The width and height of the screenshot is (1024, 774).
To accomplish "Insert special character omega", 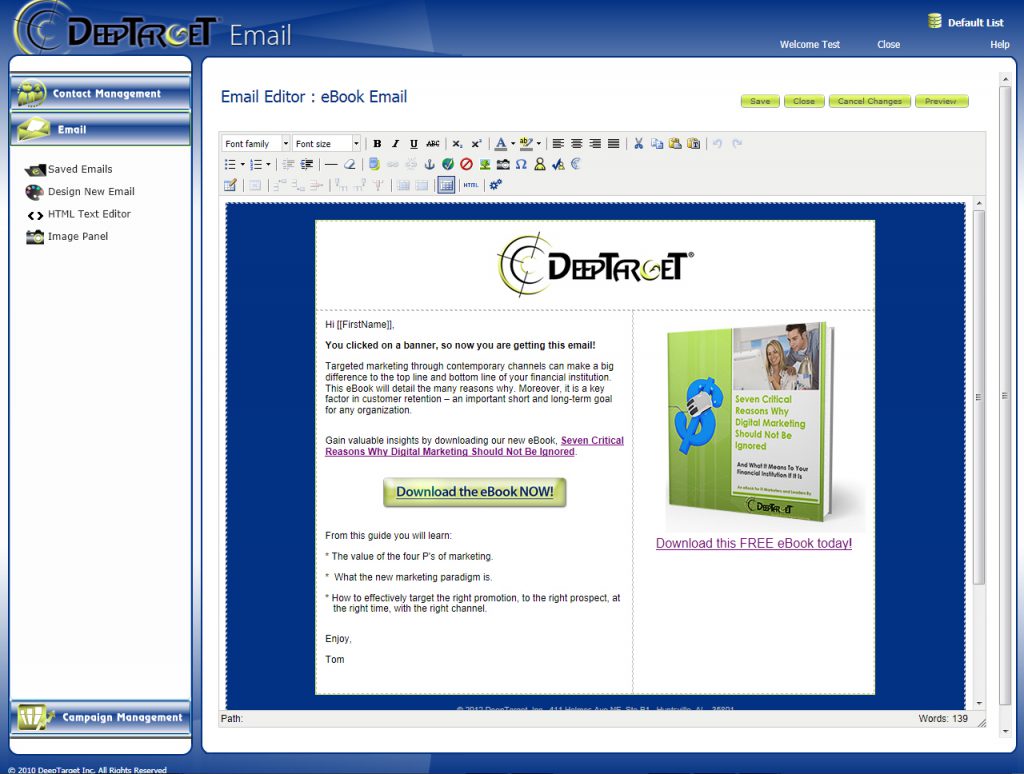I will (521, 165).
